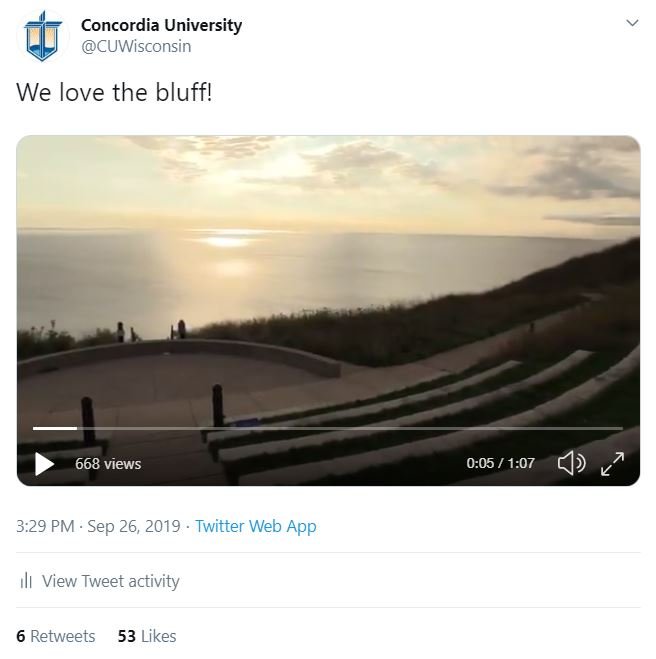Open the 3:29 PM Sep 26, 2019 timestamp
Image resolution: width=656 pixels, height=659 pixels.
(98, 526)
